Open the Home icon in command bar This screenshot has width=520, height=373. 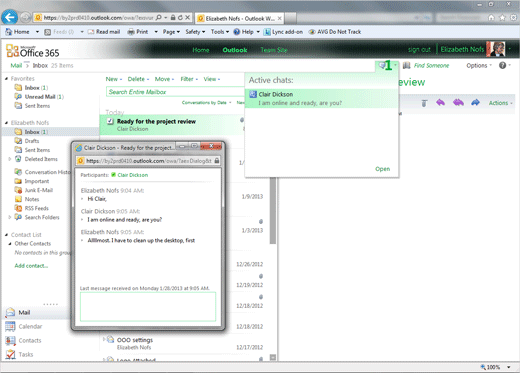[x=9, y=32]
